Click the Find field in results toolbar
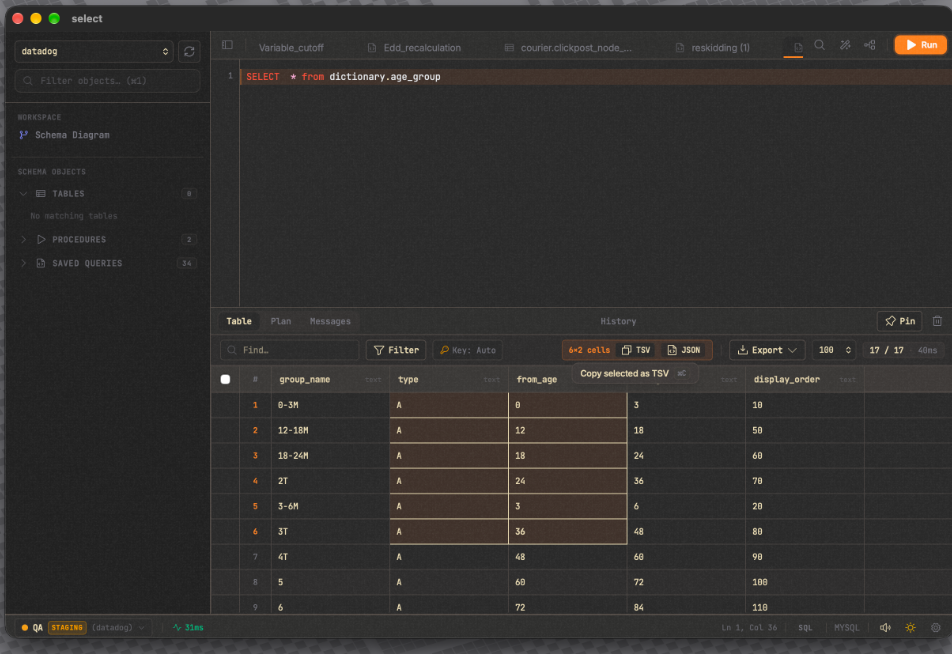 click(x=290, y=350)
